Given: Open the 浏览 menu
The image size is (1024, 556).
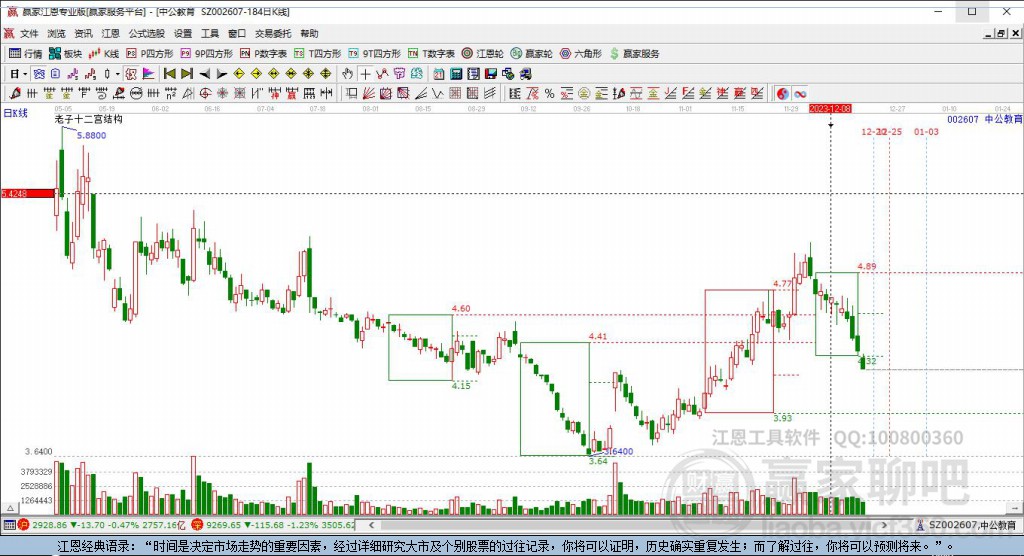Looking at the screenshot, I should point(56,33).
